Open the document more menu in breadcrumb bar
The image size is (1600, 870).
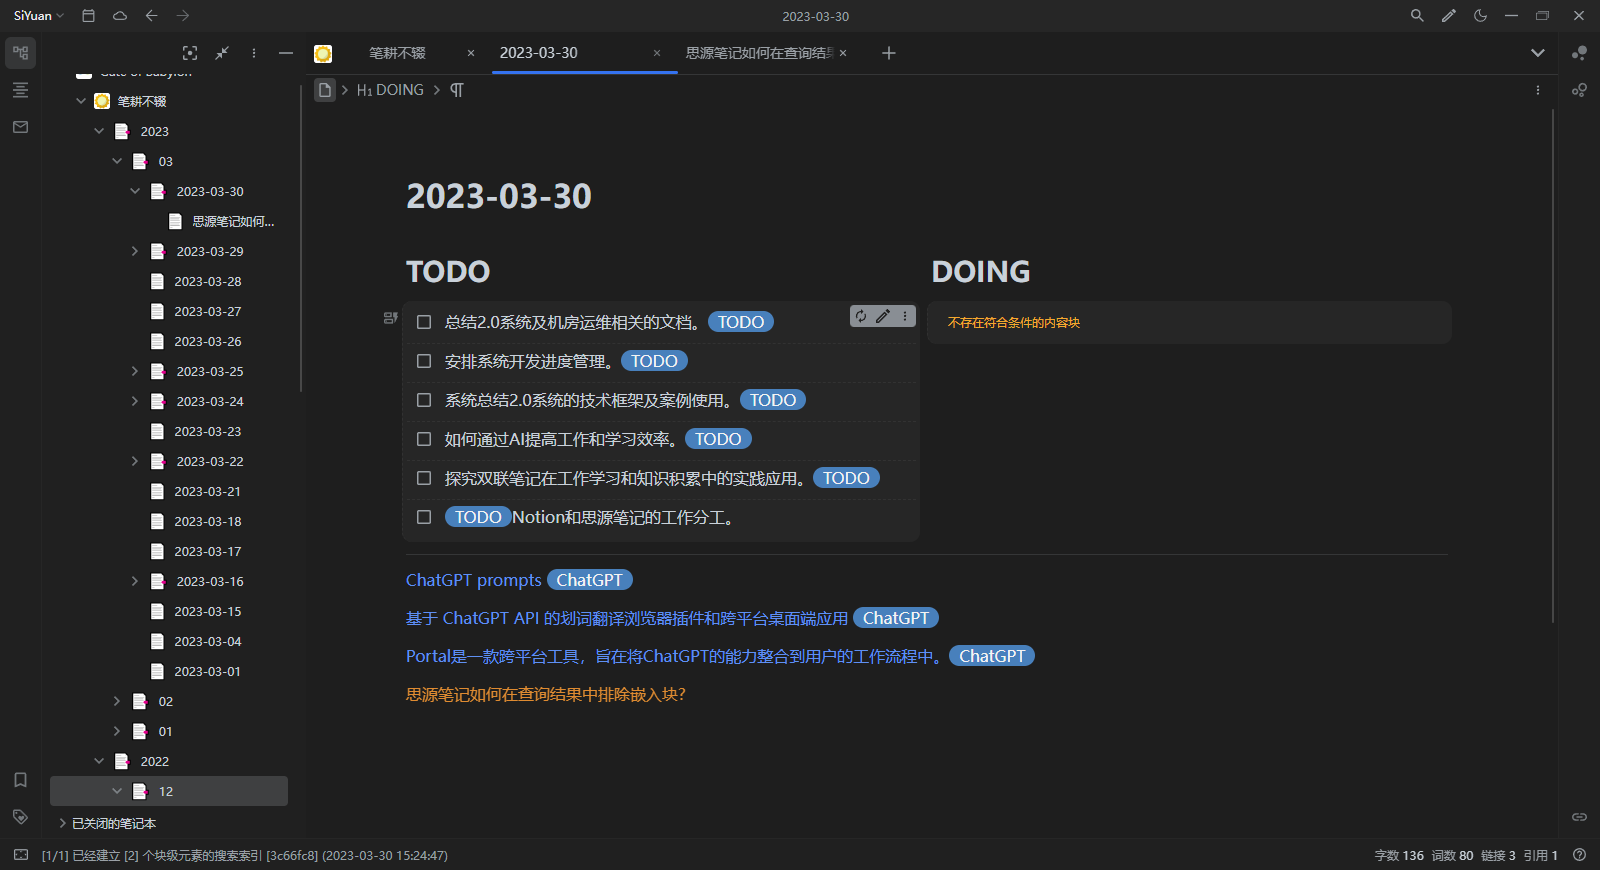click(x=1538, y=90)
